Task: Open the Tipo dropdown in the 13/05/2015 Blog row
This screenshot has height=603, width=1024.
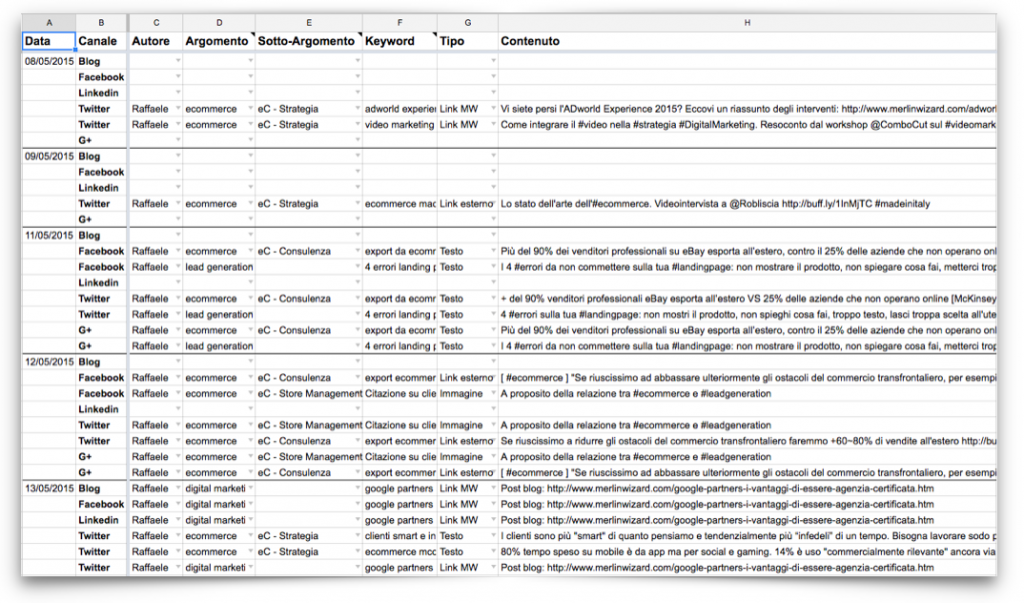Action: tap(493, 489)
